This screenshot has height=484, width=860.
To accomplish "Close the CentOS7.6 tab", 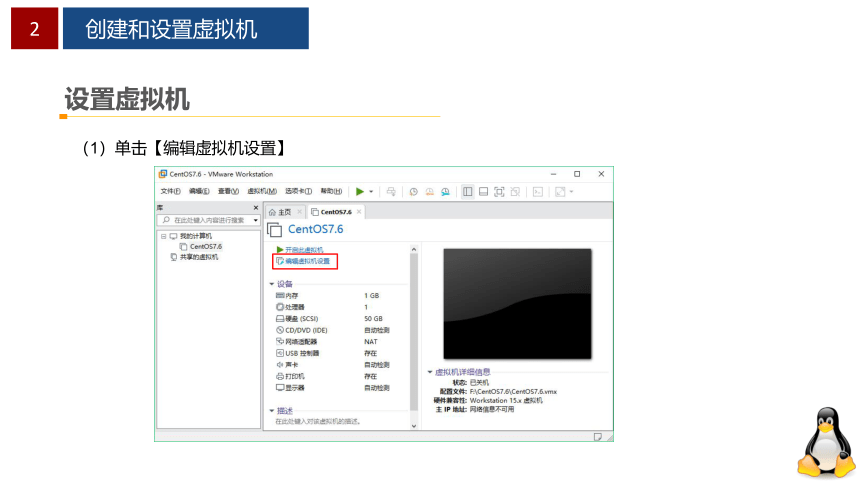I will click(359, 212).
